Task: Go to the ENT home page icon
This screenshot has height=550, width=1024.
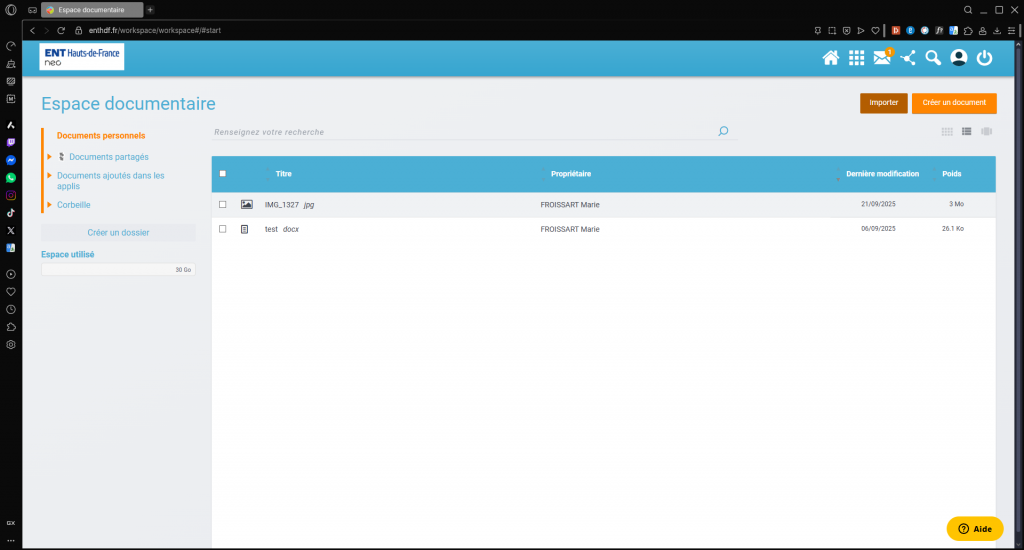Action: 830,58
